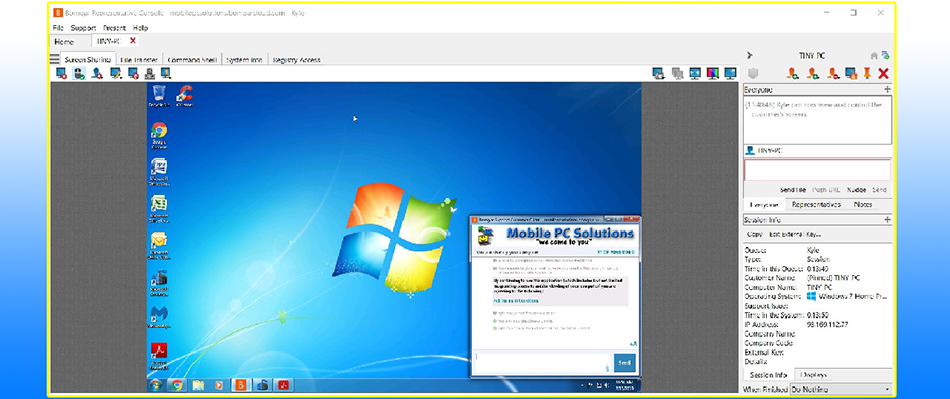The image size is (950, 399).
Task: Close the TINY-PC session tab
Action: [x=133, y=41]
